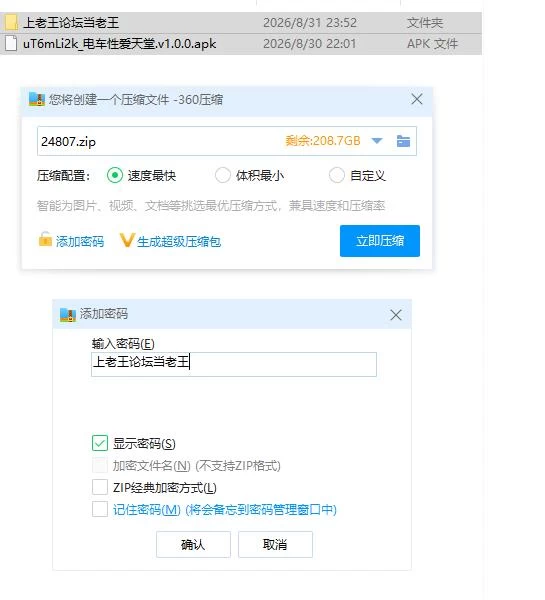The height and width of the screenshot is (600, 545).
Task: Select the 速度最快 compression option
Action: [115, 176]
